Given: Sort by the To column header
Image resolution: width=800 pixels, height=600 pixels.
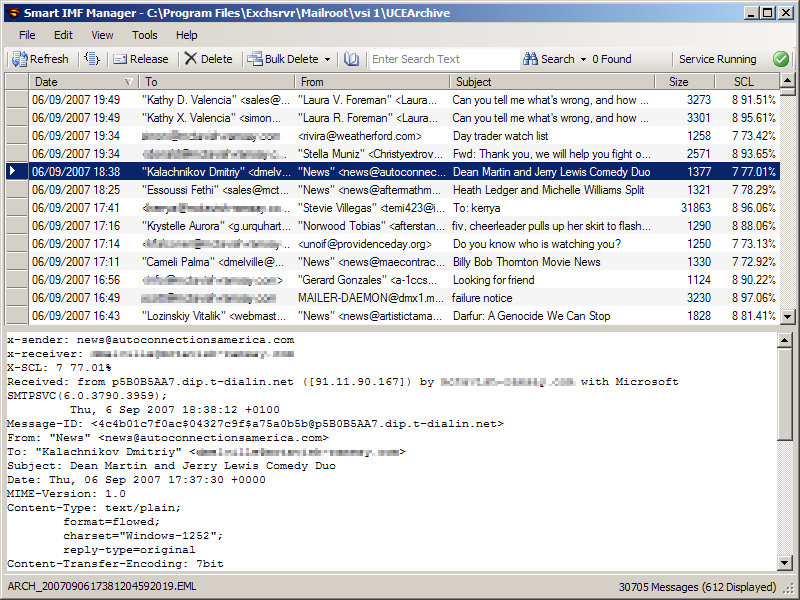Looking at the screenshot, I should [x=216, y=82].
